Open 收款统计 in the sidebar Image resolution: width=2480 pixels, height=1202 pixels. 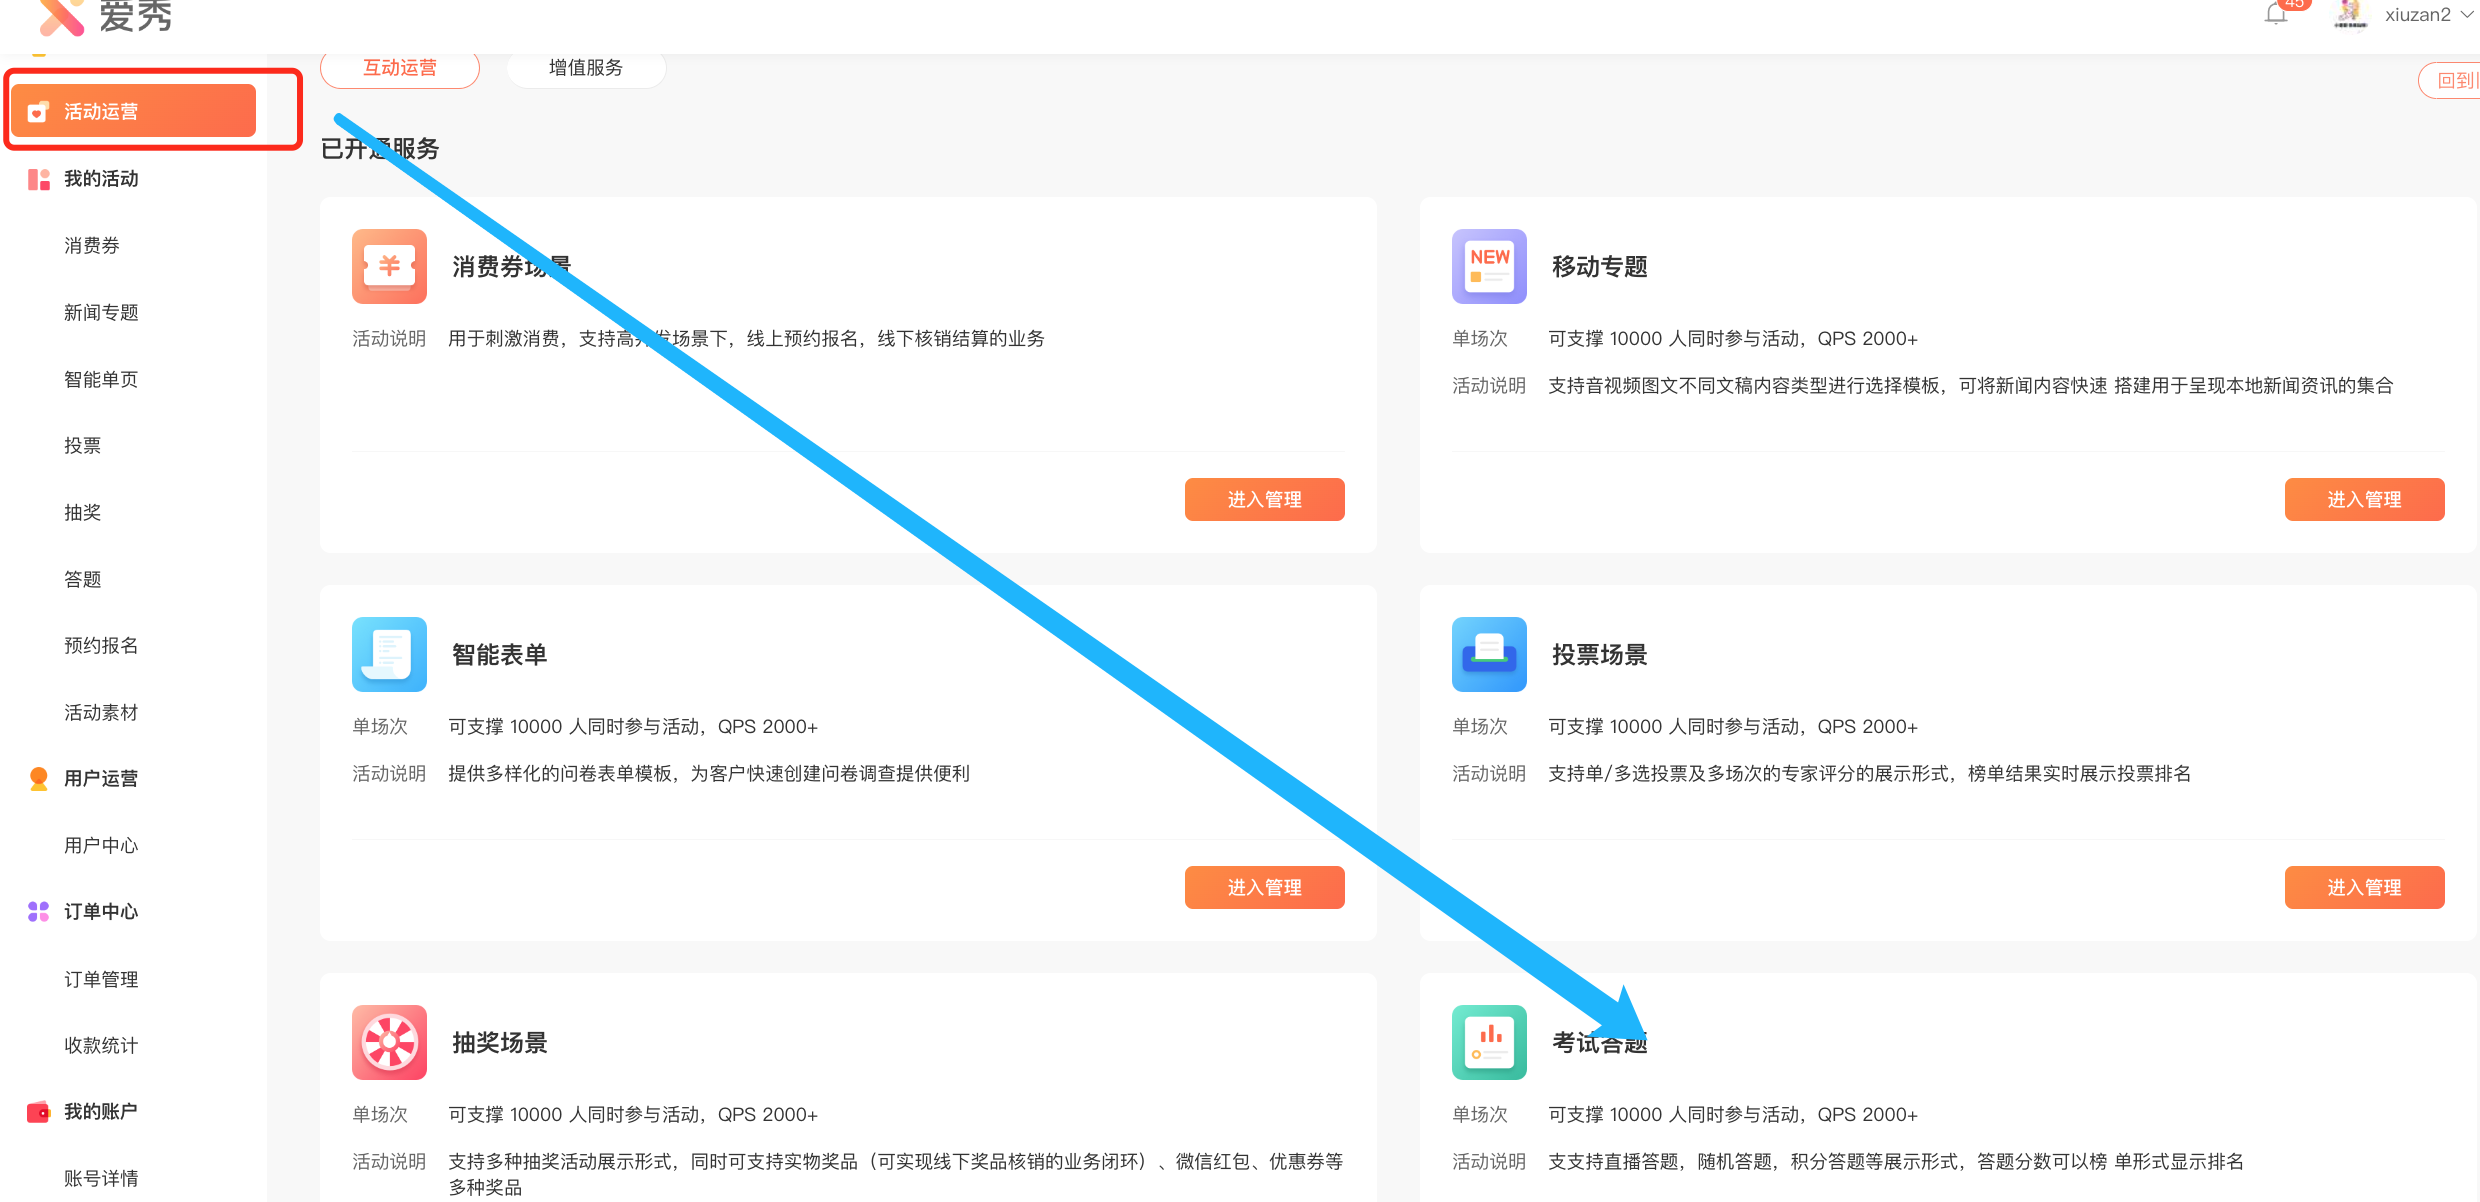point(101,1045)
